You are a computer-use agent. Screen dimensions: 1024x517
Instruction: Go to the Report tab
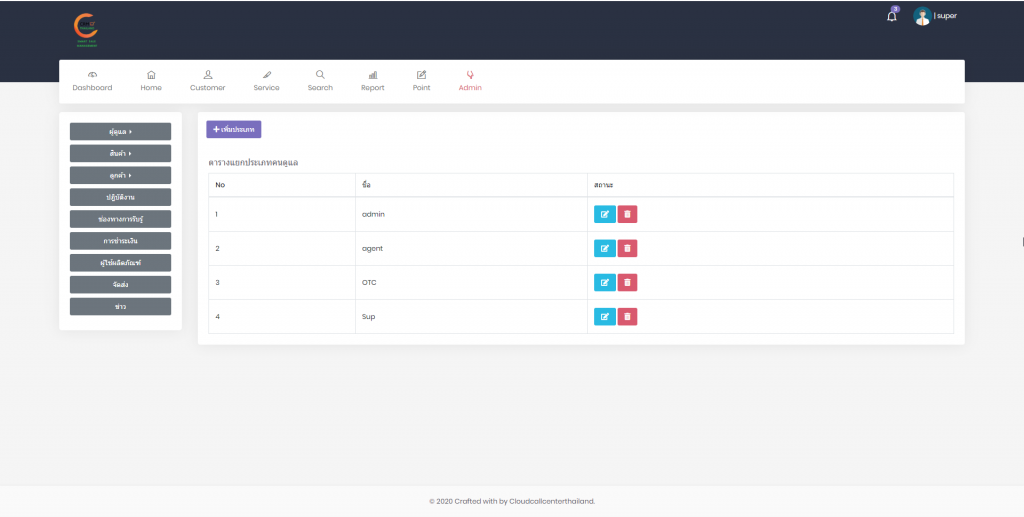[x=372, y=81]
